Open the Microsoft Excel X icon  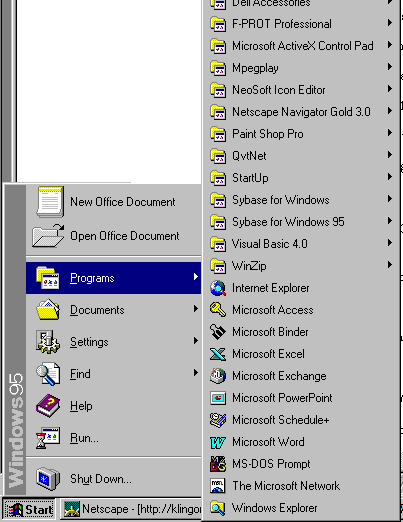coord(218,354)
